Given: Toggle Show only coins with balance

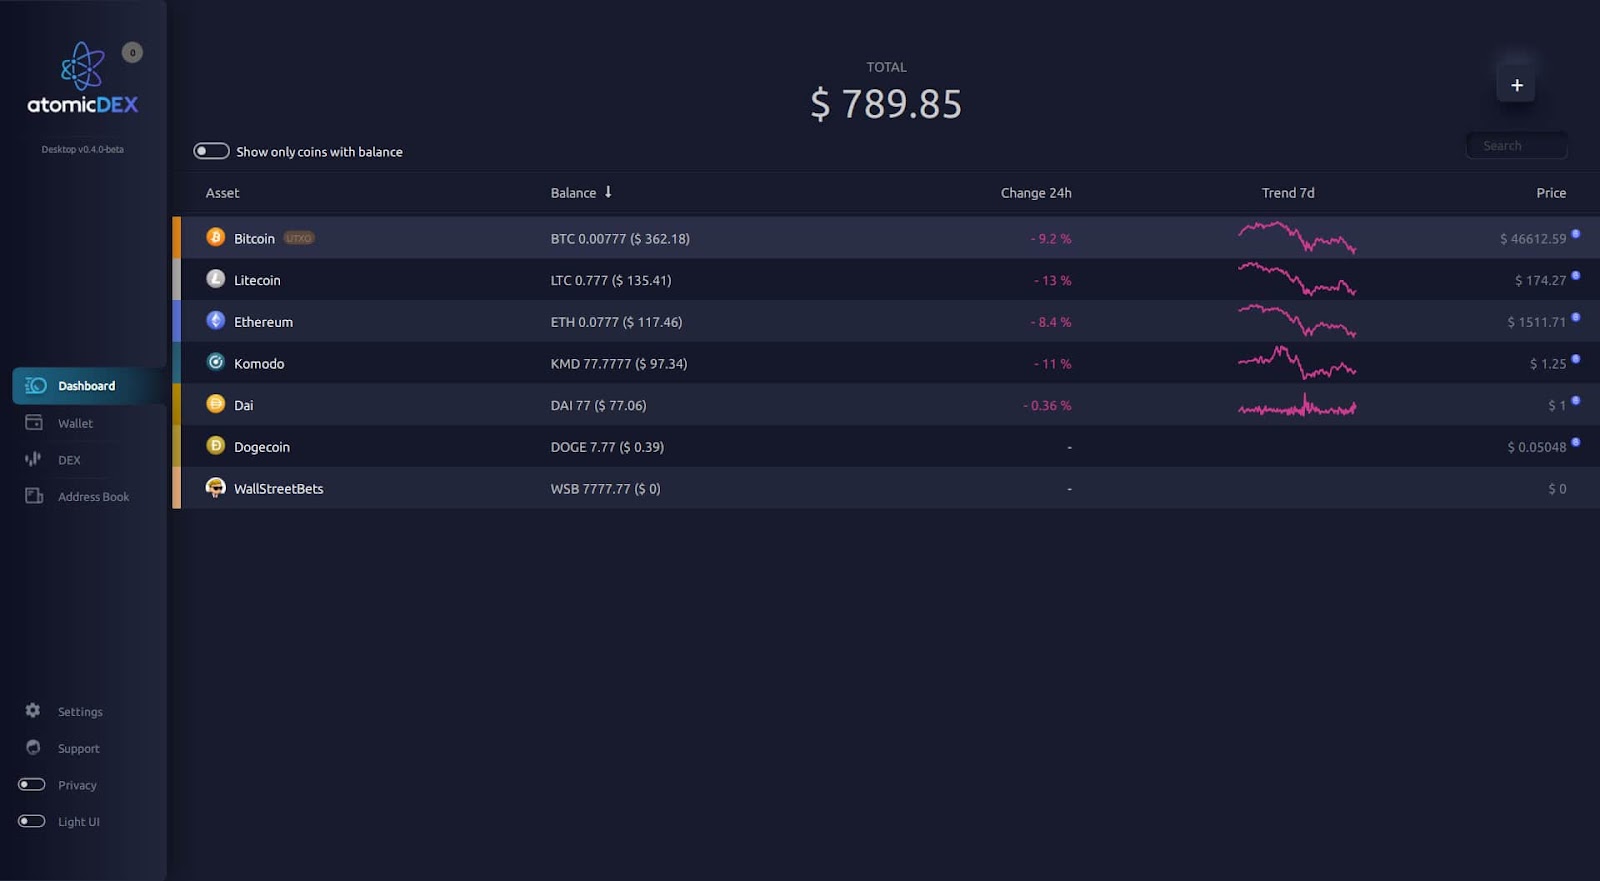Looking at the screenshot, I should [211, 151].
